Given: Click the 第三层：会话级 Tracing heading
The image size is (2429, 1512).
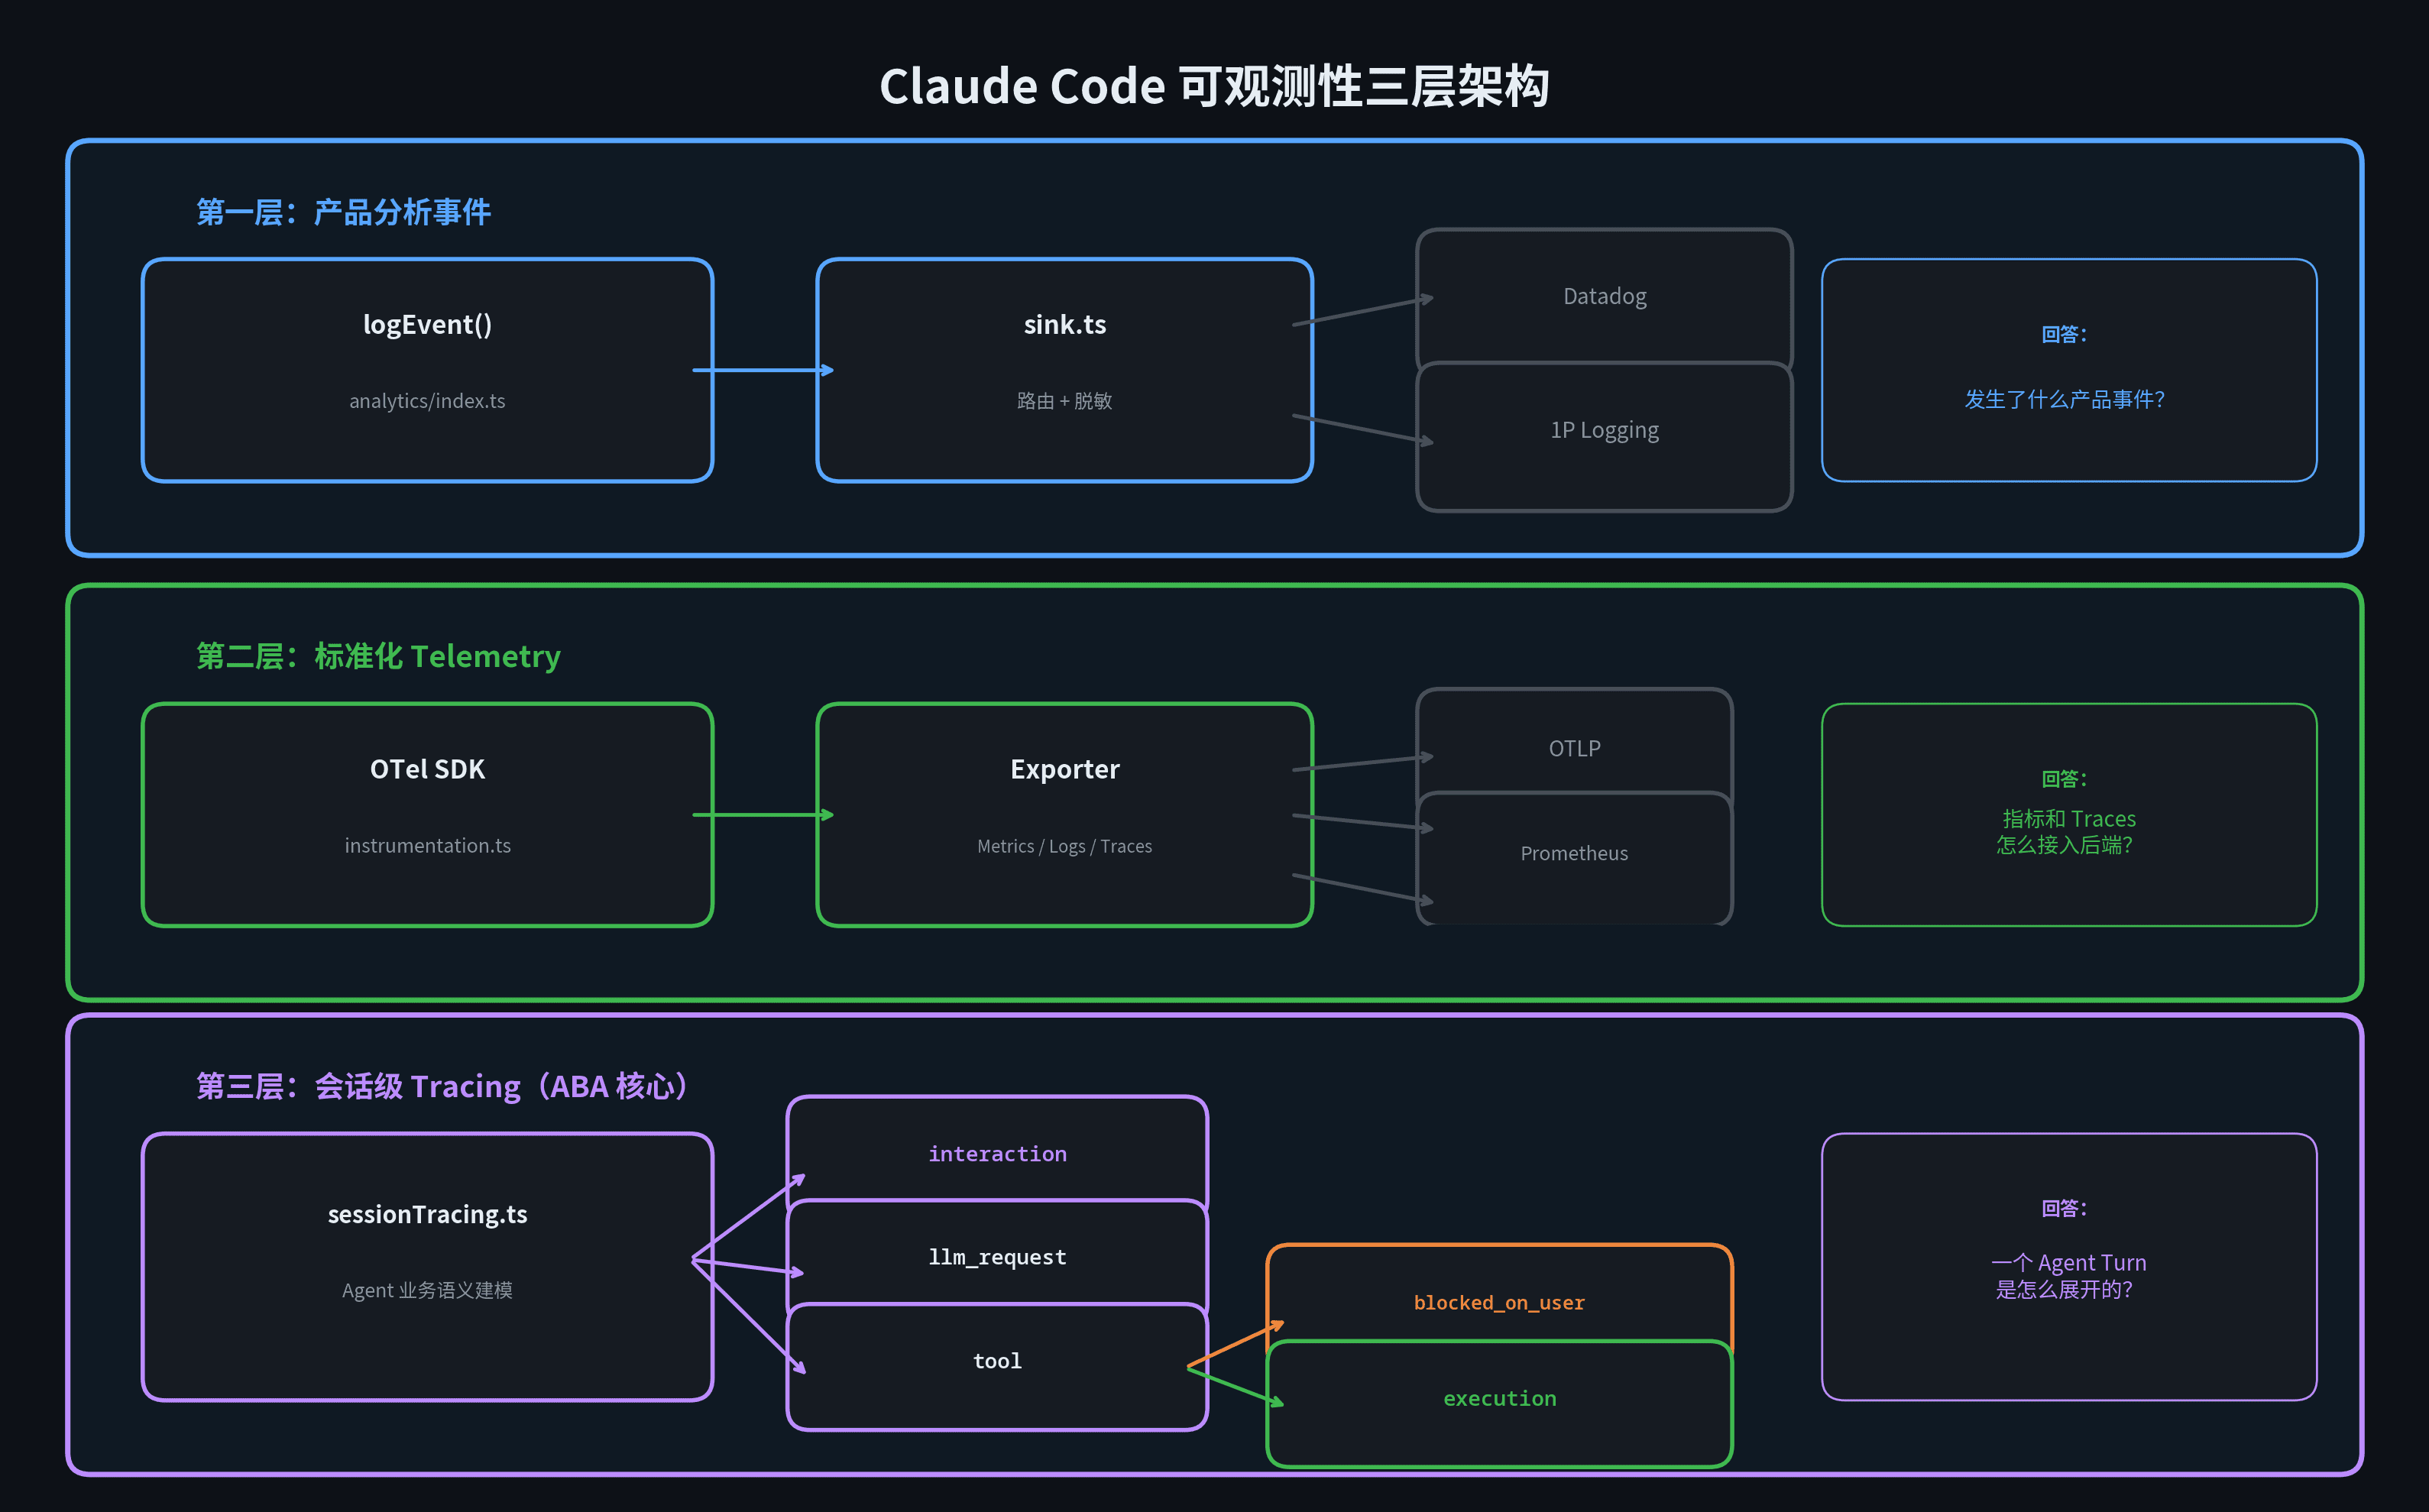Looking at the screenshot, I should click(442, 1086).
